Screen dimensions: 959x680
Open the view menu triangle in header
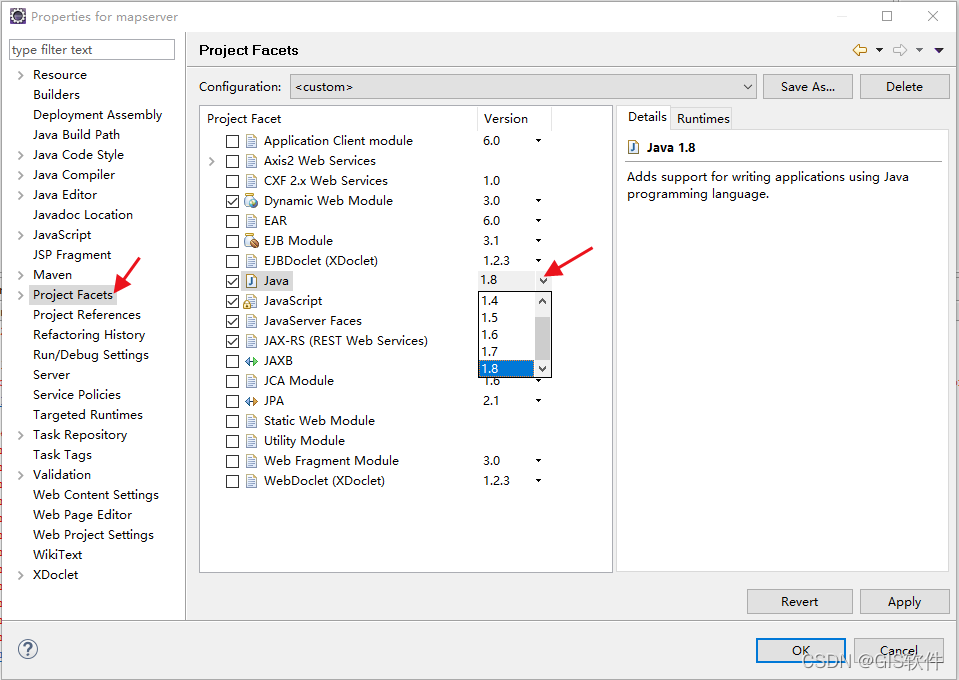coord(939,50)
